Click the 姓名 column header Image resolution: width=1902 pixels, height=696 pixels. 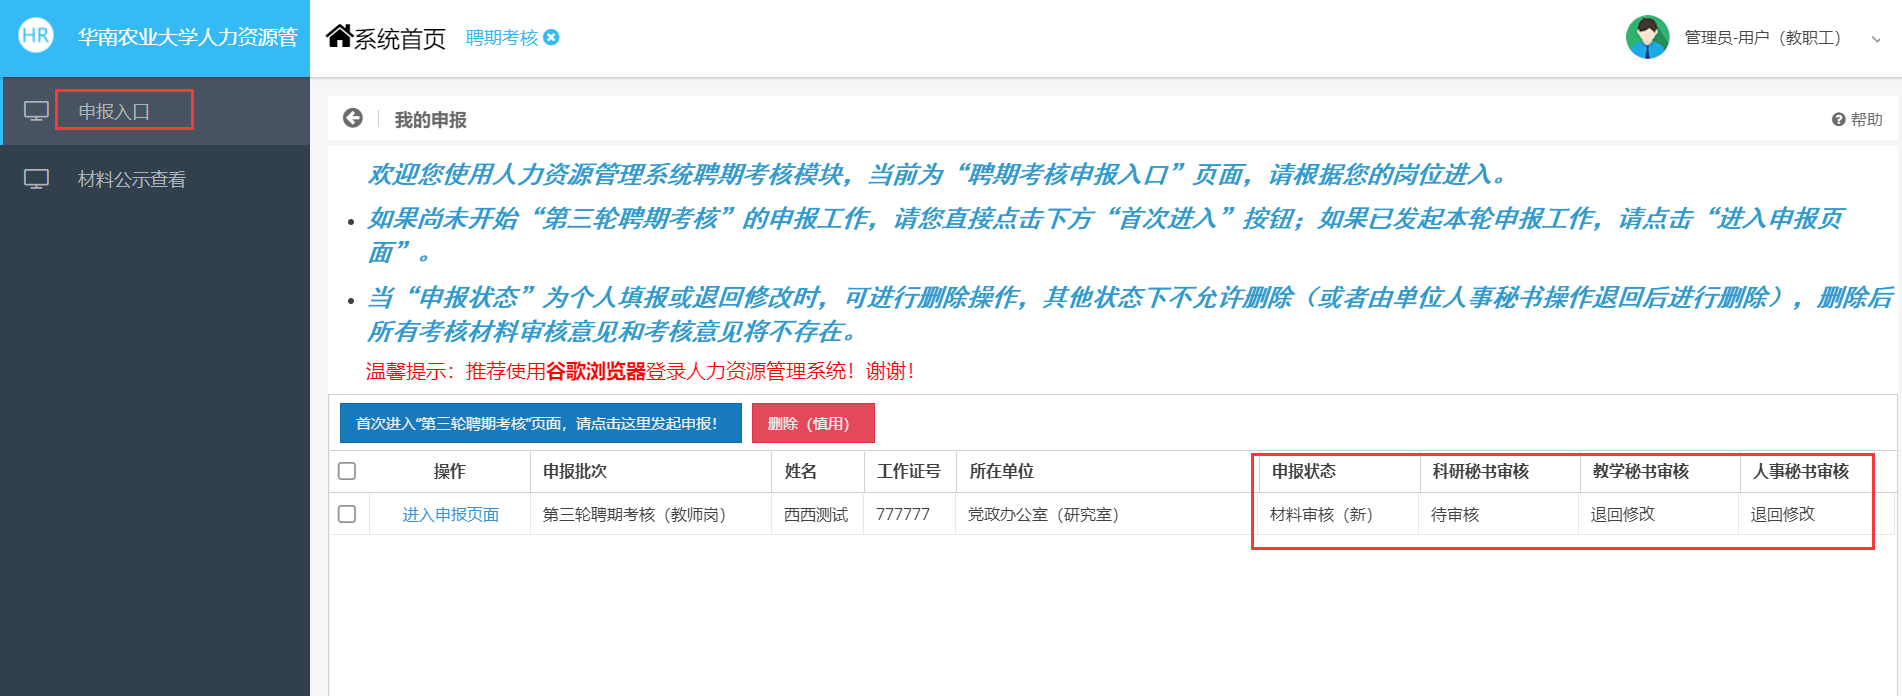tap(801, 471)
